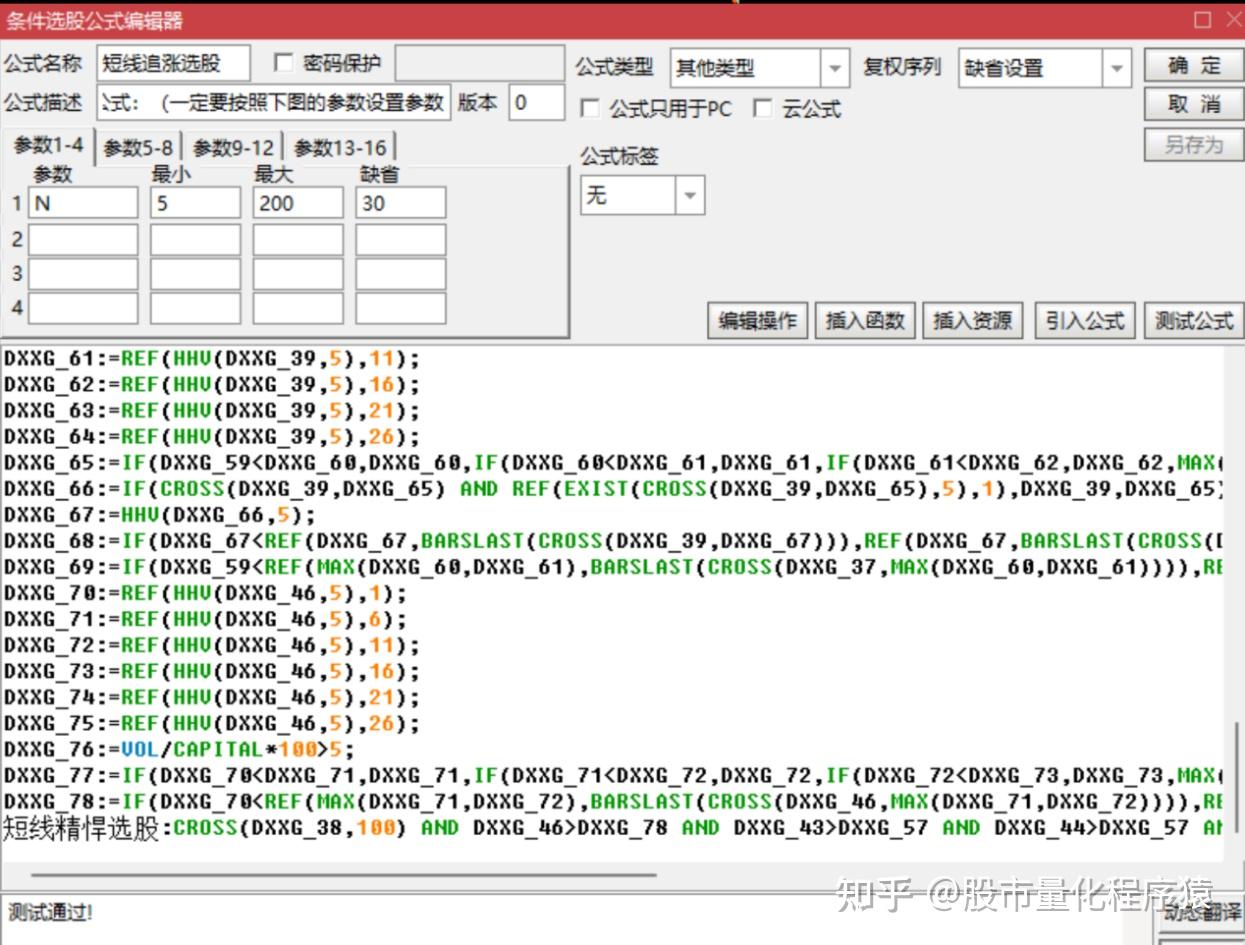Click the code line DXXG_61
Image resolution: width=1245 pixels, height=945 pixels.
pos(212,358)
